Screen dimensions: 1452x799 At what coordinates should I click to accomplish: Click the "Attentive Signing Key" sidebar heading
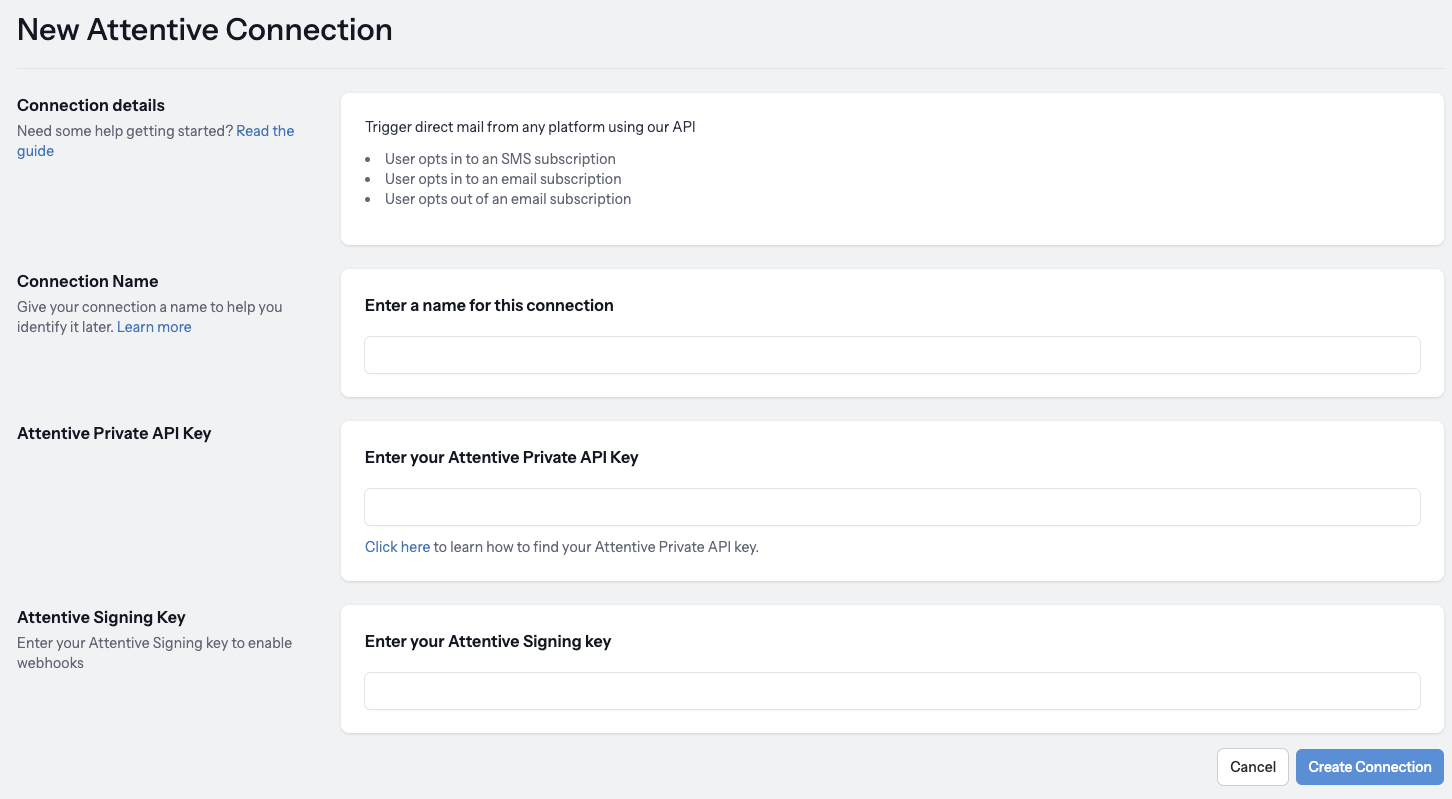coord(101,617)
